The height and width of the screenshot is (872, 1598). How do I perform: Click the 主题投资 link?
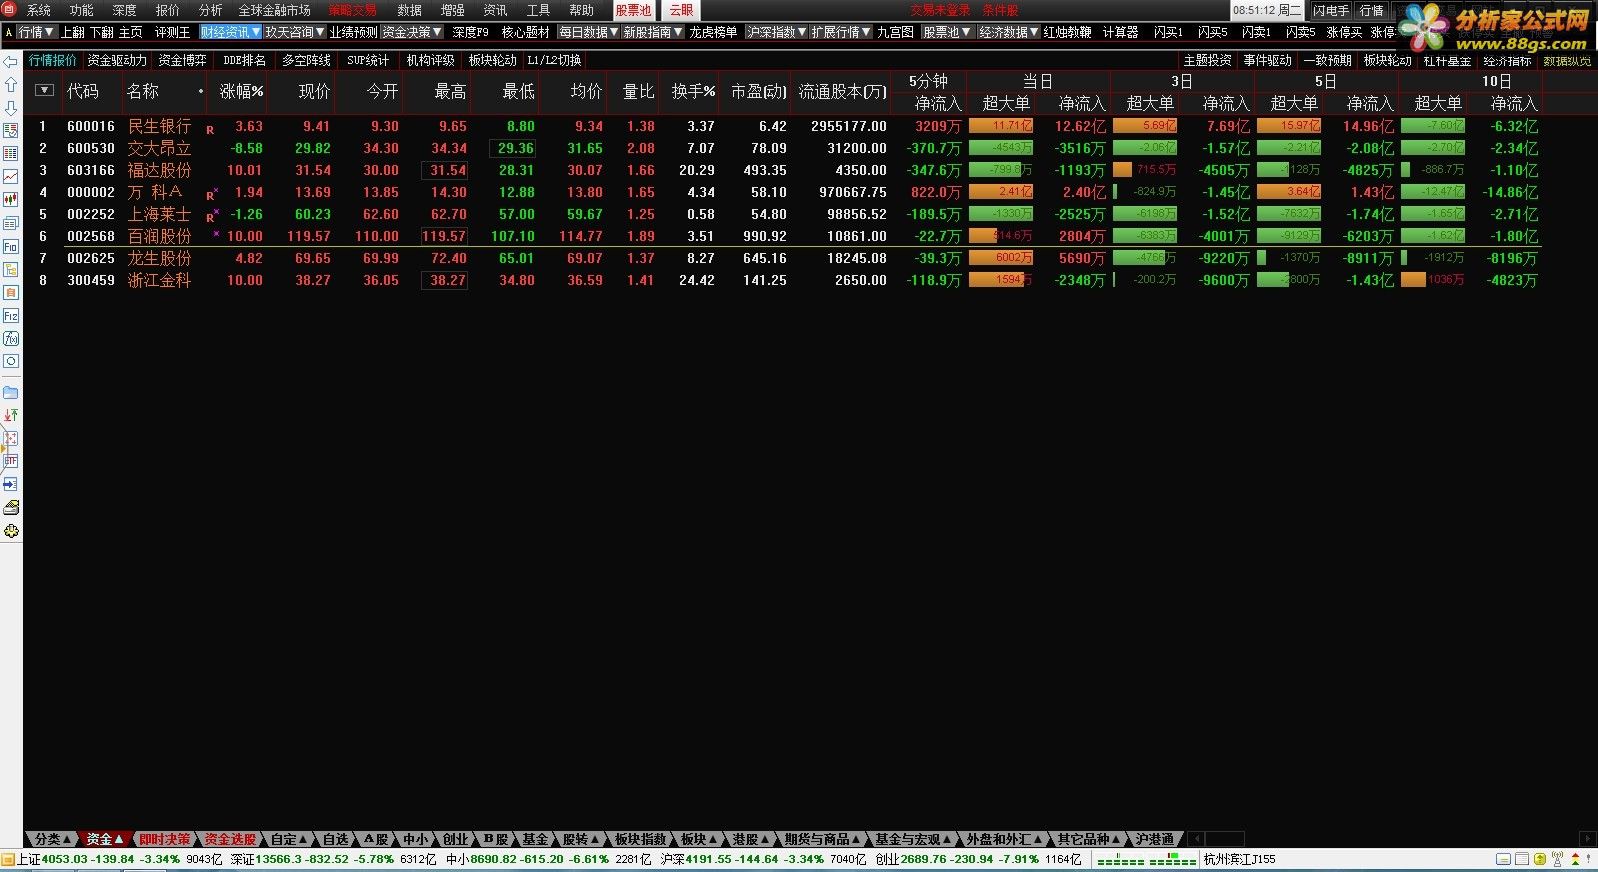[1207, 61]
